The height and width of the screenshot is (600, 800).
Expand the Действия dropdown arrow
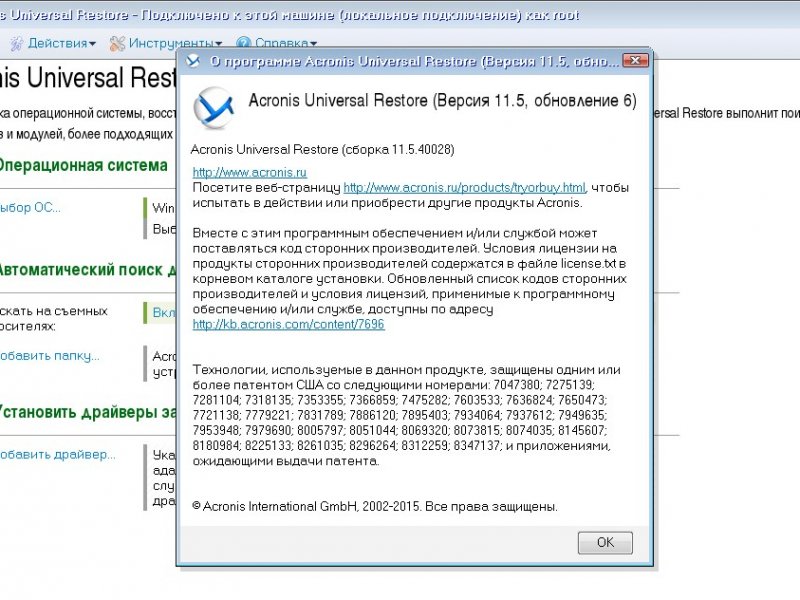(92, 44)
